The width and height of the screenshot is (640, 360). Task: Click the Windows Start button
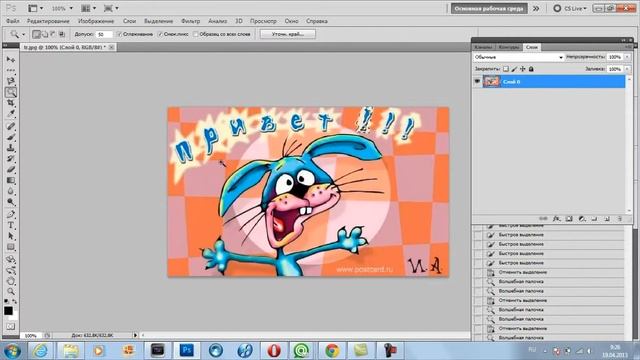pos(12,351)
